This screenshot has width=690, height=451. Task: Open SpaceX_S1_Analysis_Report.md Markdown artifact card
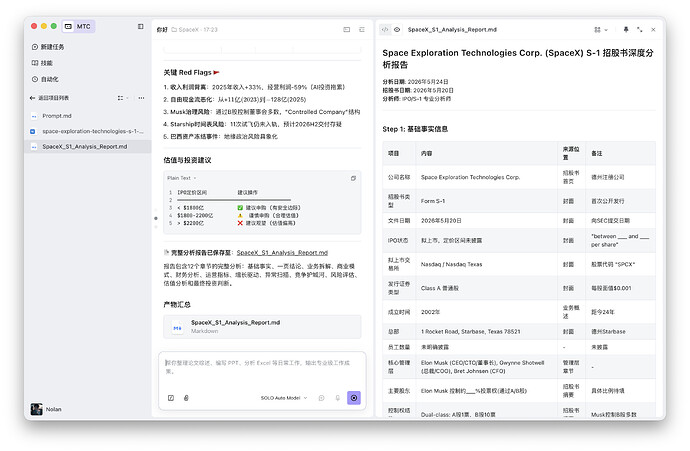(x=262, y=326)
